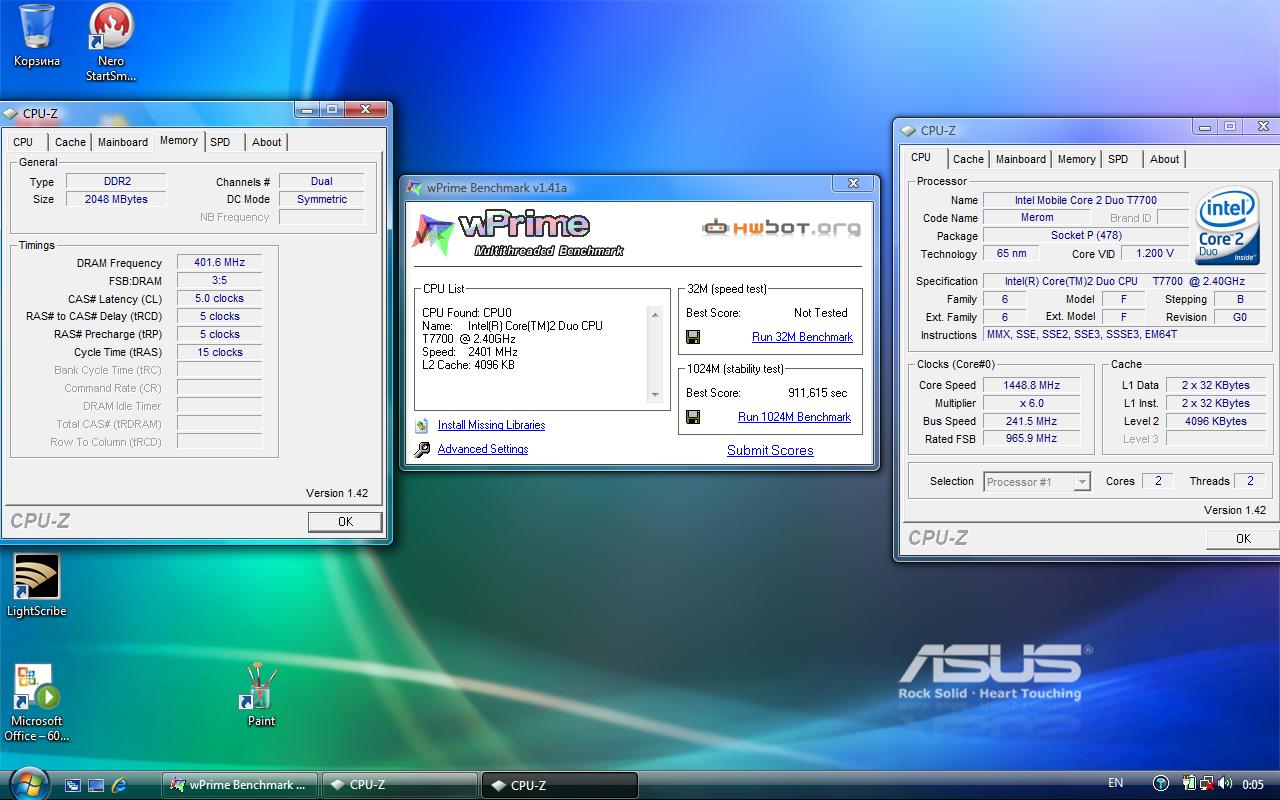The width and height of the screenshot is (1280, 800).
Task: Switch to CPU tab in left CPU-Z window
Action: tap(23, 142)
